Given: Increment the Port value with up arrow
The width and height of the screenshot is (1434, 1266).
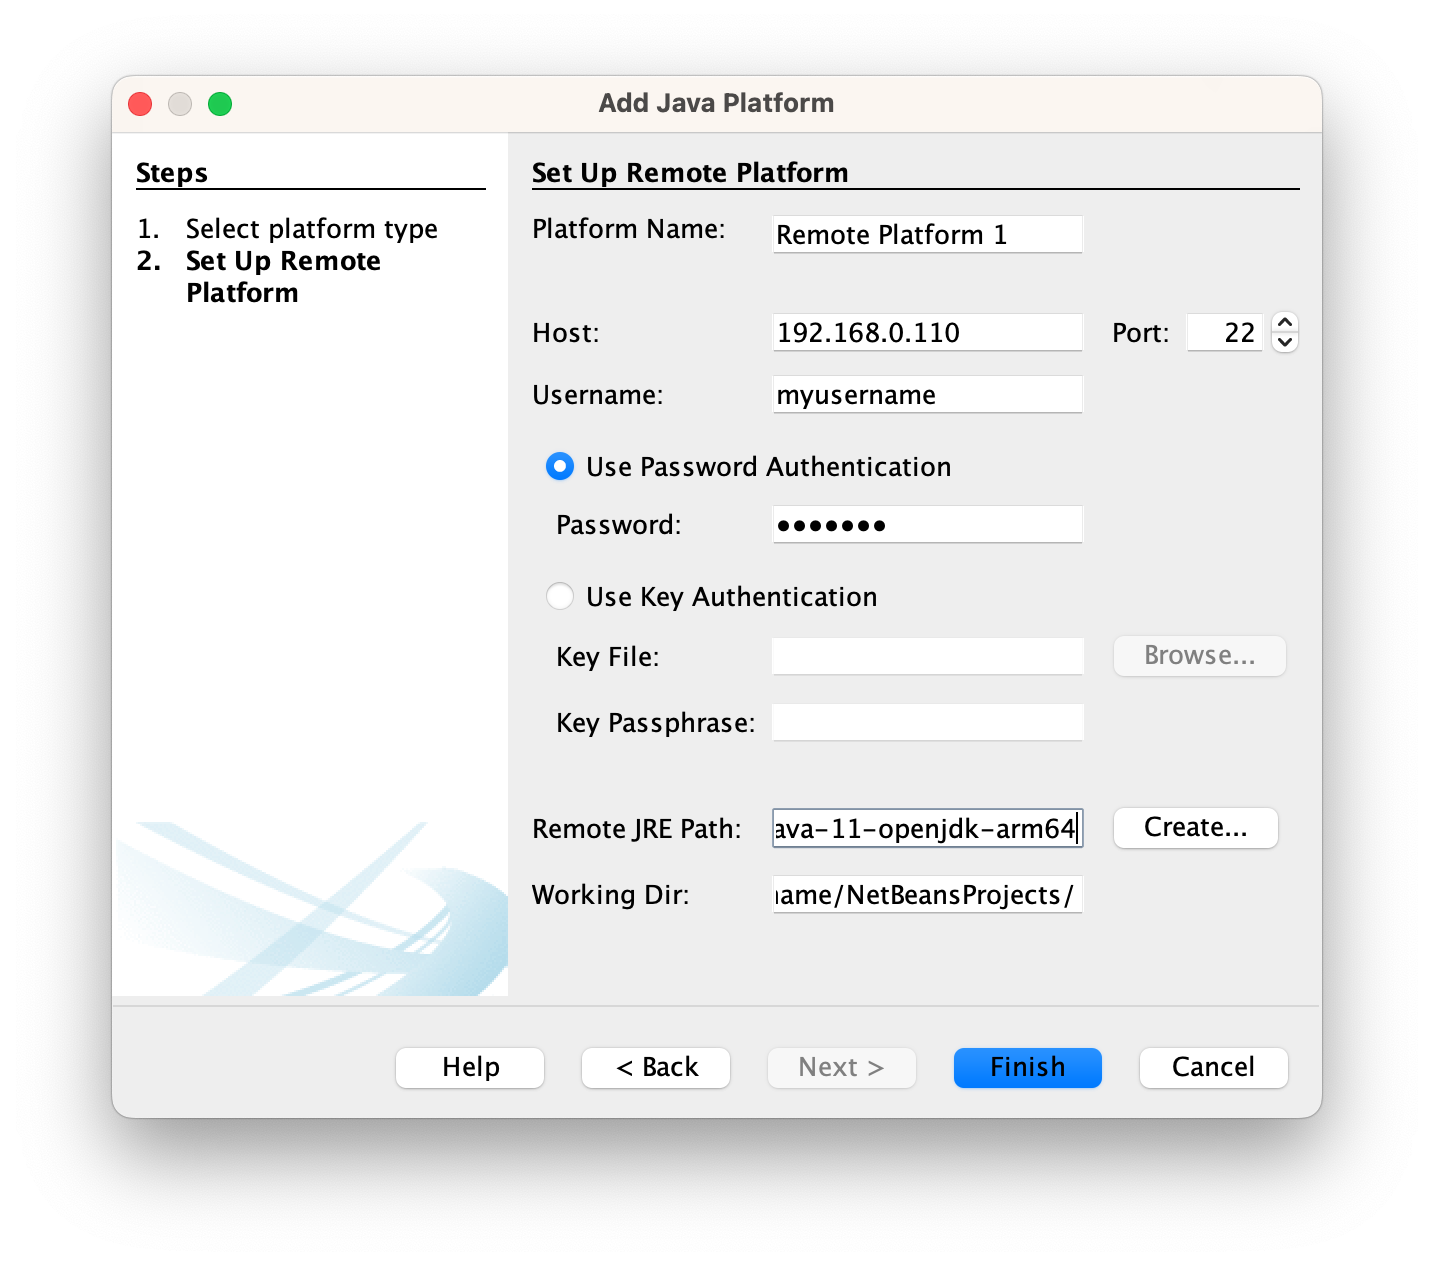Looking at the screenshot, I should pyautogui.click(x=1286, y=322).
